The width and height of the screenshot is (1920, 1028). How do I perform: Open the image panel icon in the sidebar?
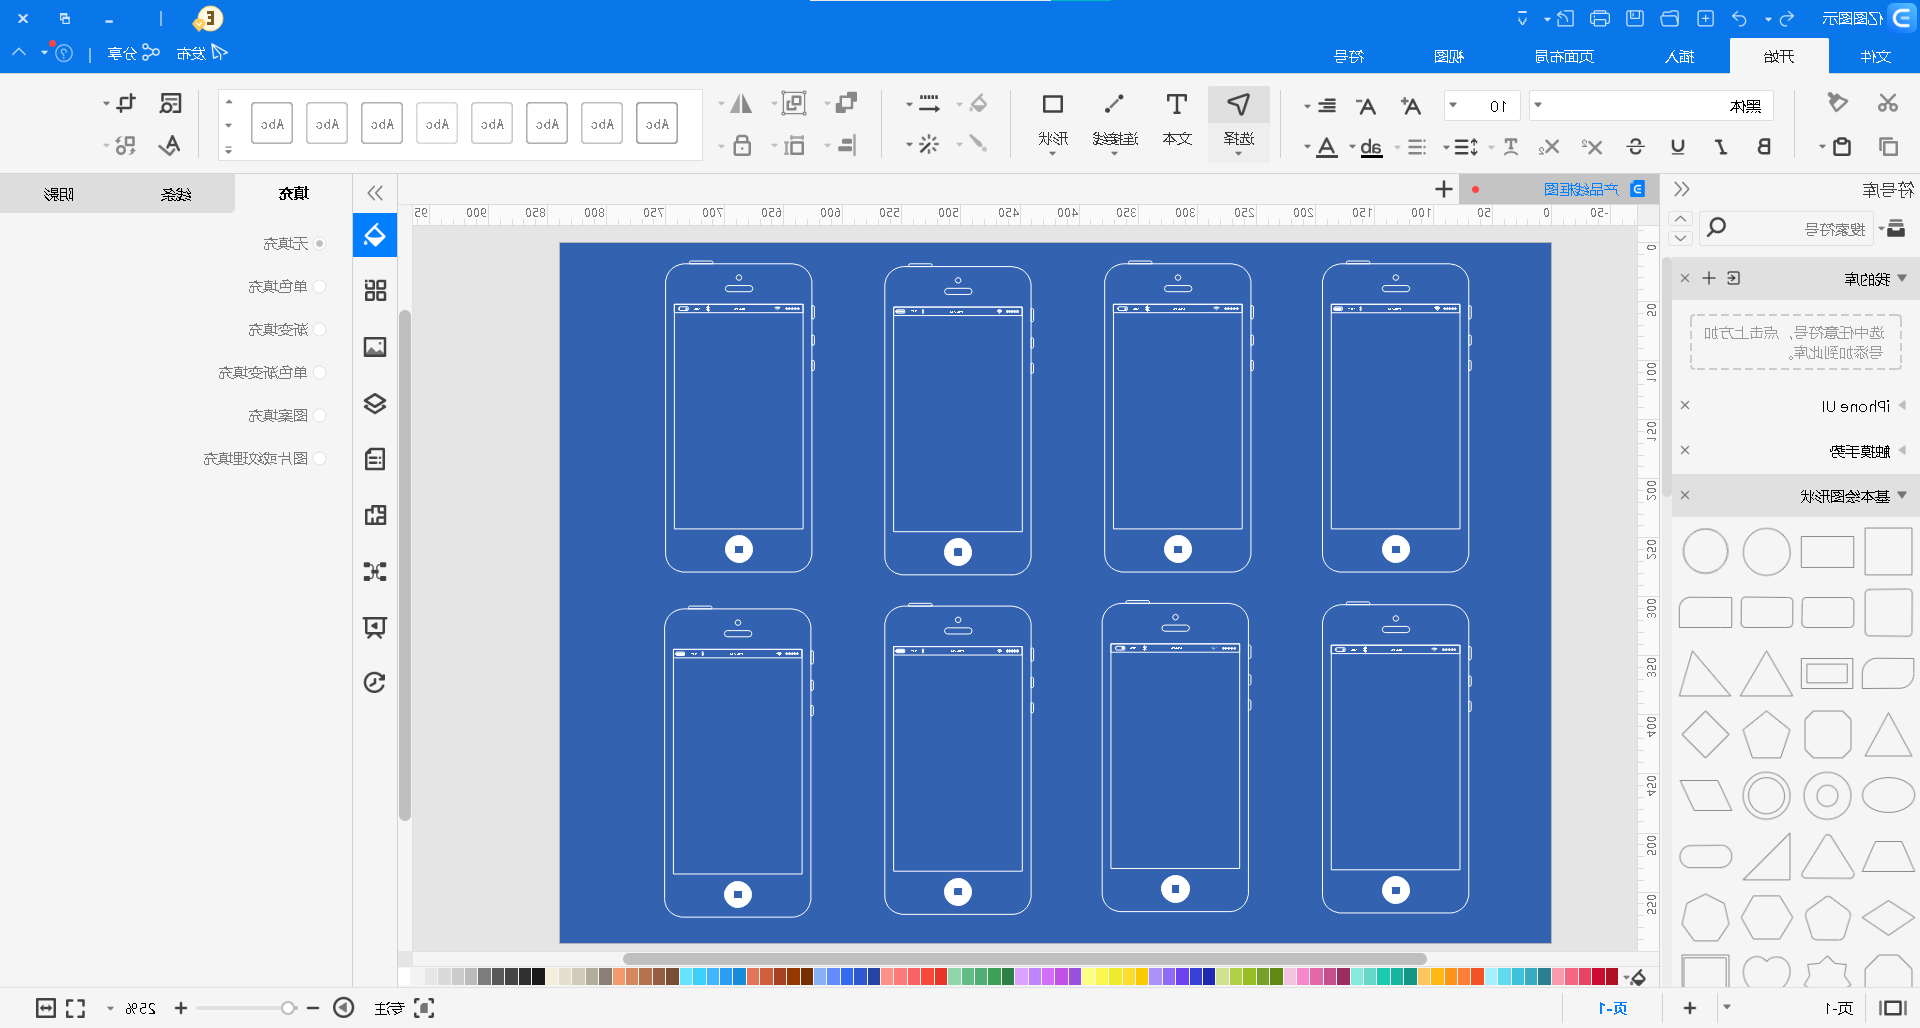click(x=375, y=347)
